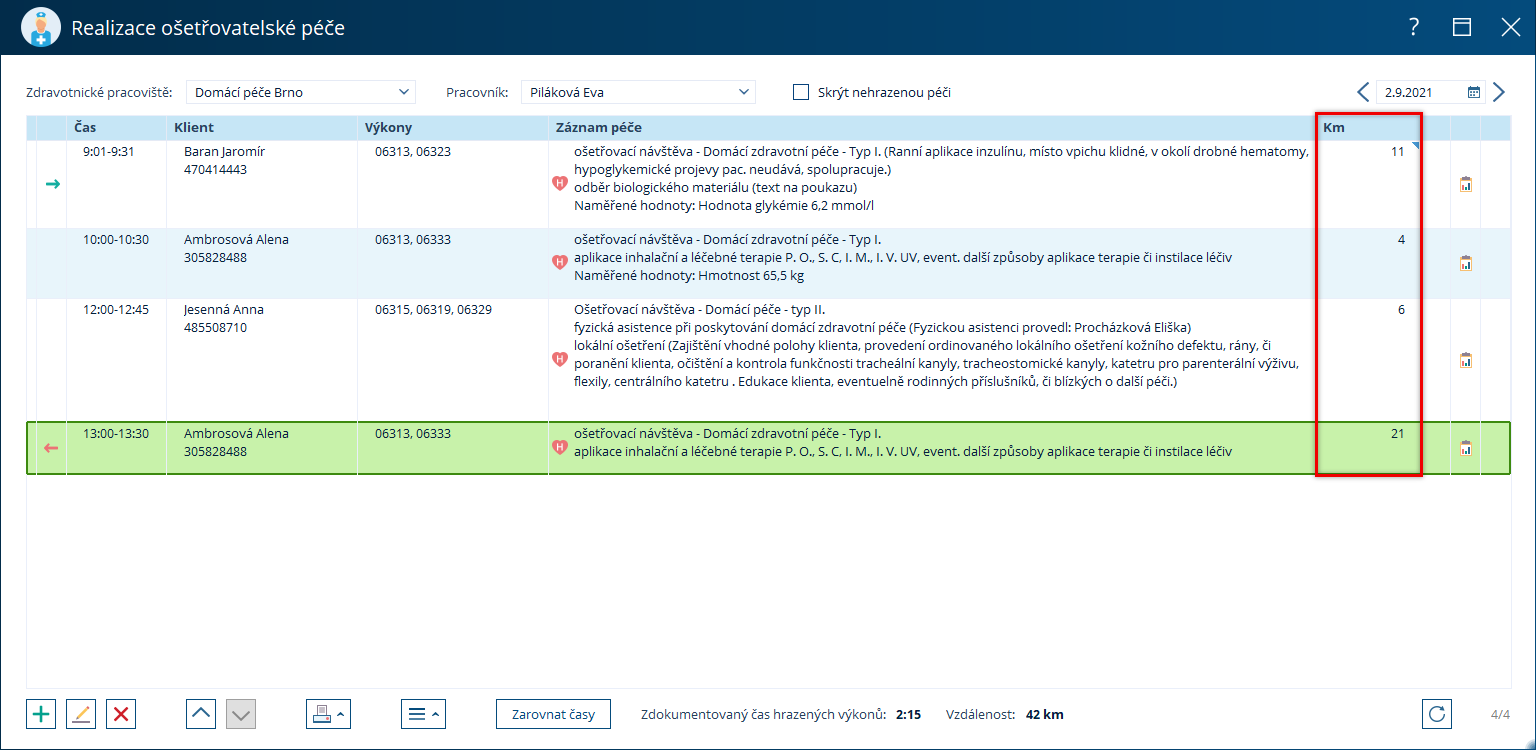Refresh the list with the reload icon
The image size is (1536, 750).
[1437, 714]
